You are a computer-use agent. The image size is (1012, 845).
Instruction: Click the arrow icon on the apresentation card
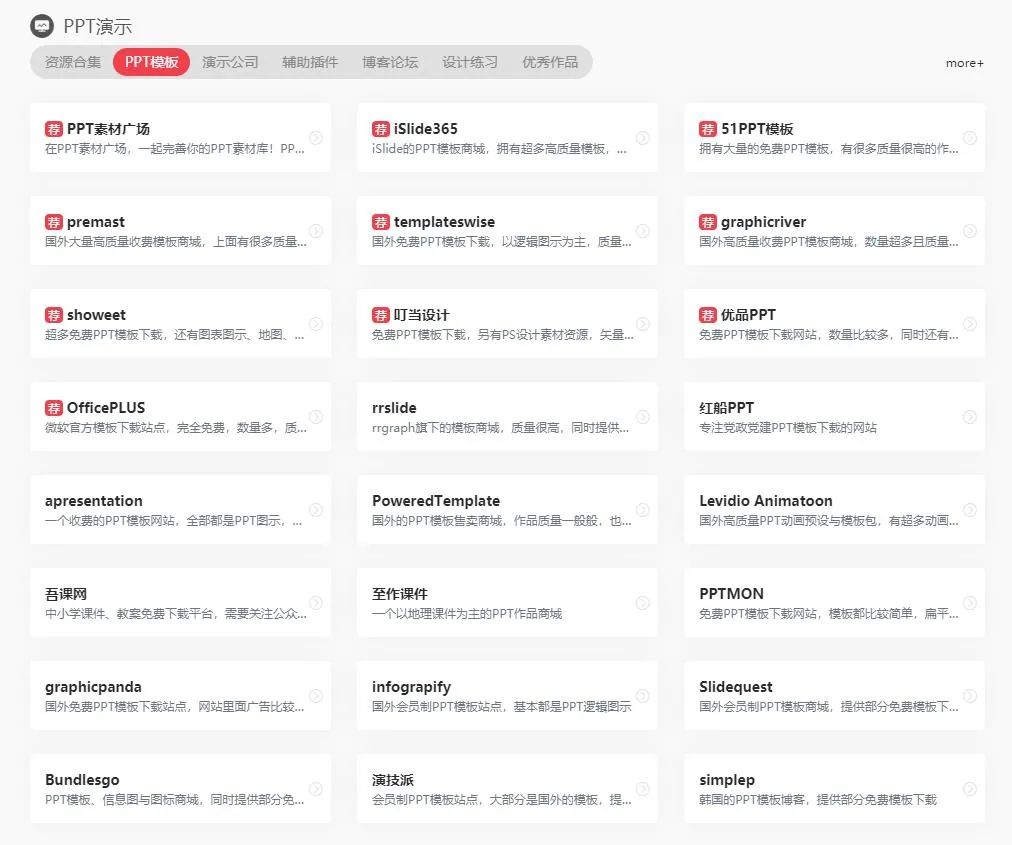click(316, 509)
